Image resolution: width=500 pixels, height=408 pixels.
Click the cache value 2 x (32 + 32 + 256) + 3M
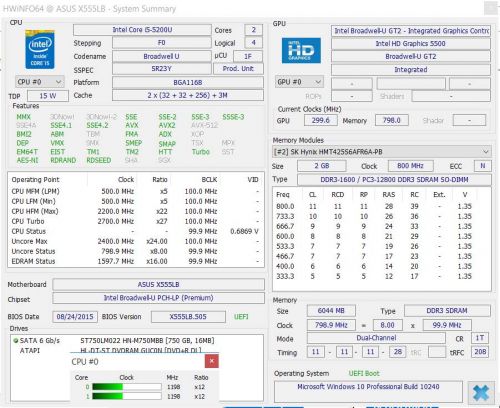pyautogui.click(x=188, y=95)
